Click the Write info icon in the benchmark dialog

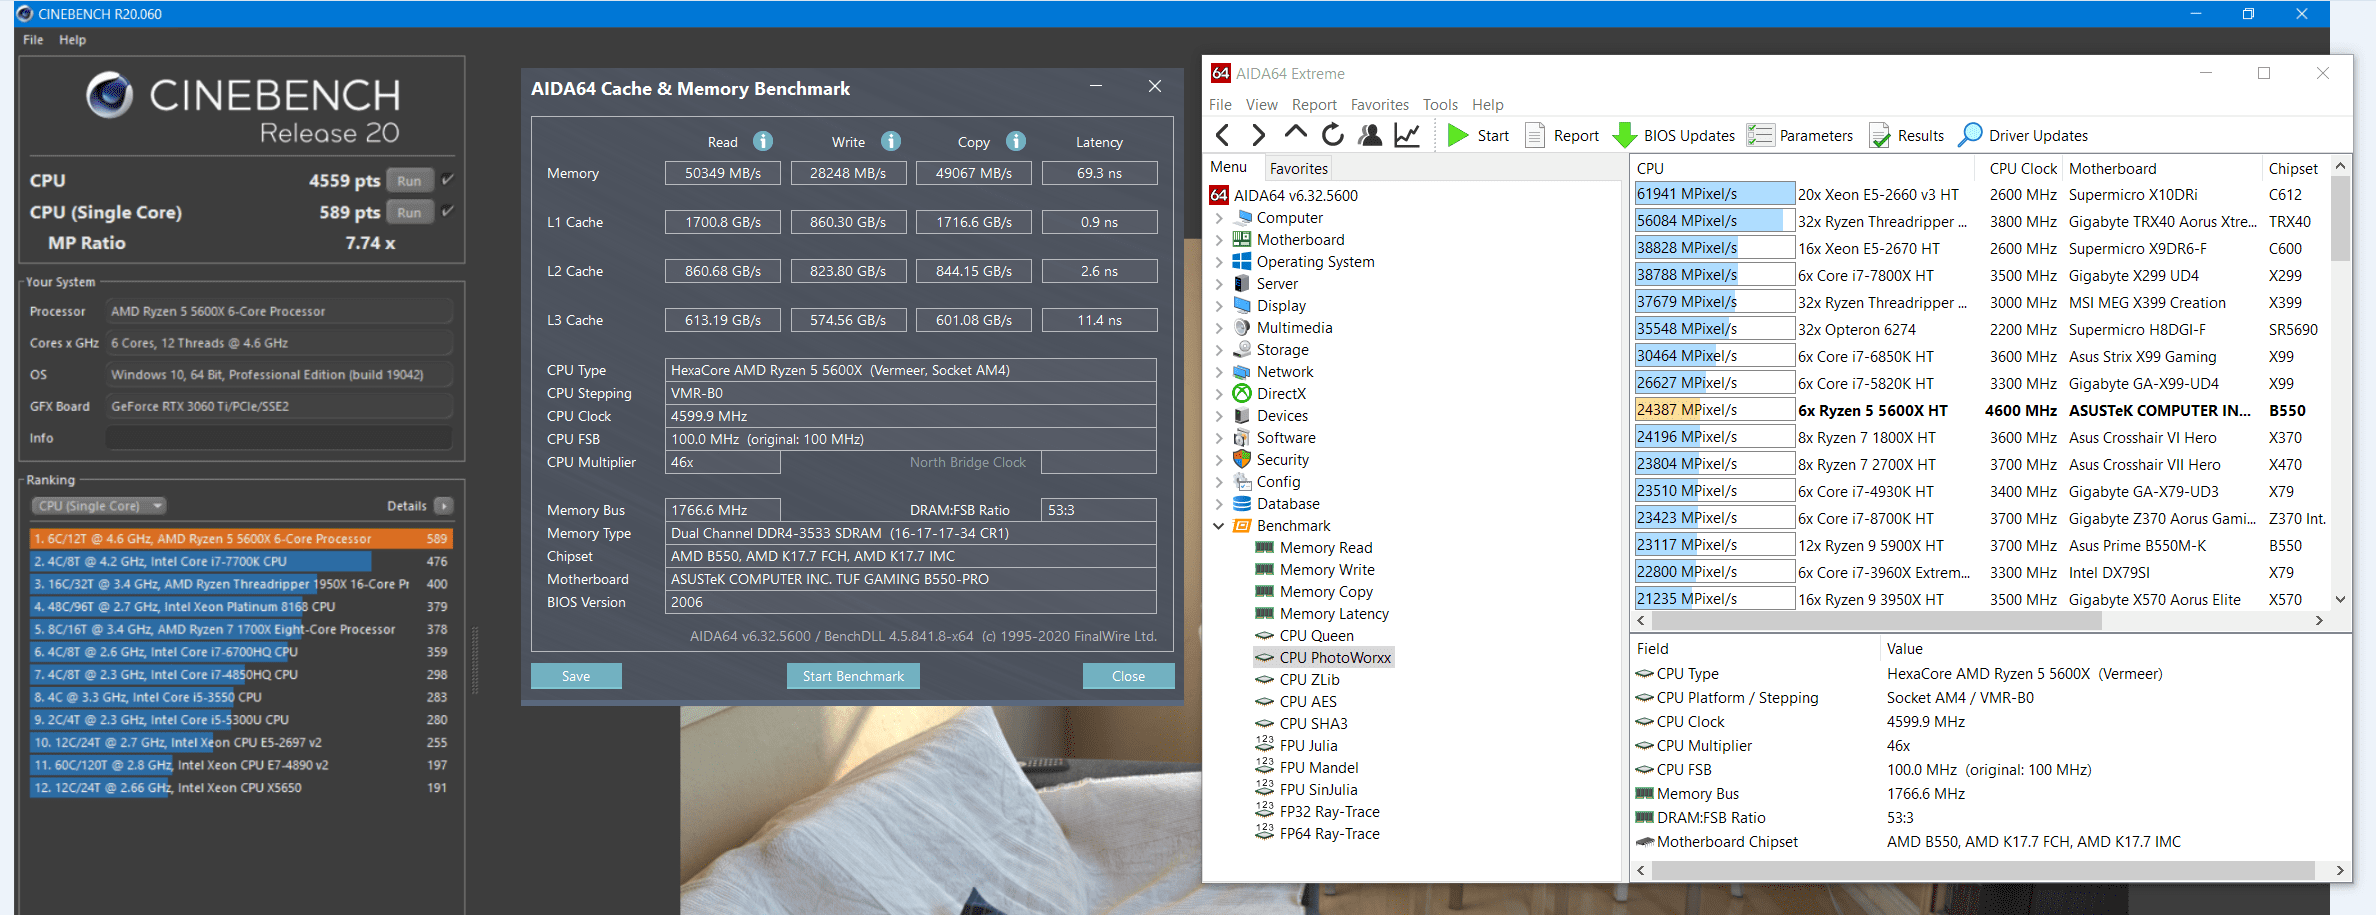point(891,141)
